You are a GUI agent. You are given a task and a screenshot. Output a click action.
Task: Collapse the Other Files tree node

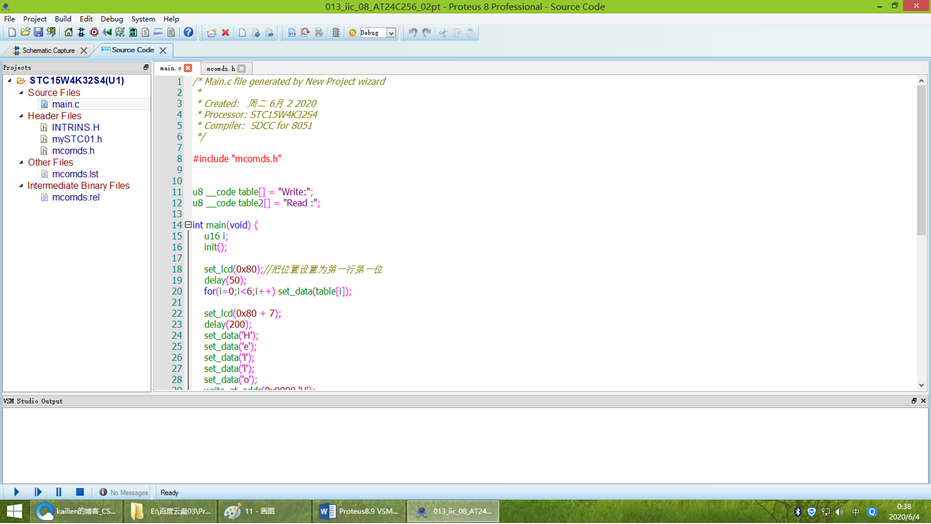pyautogui.click(x=21, y=162)
